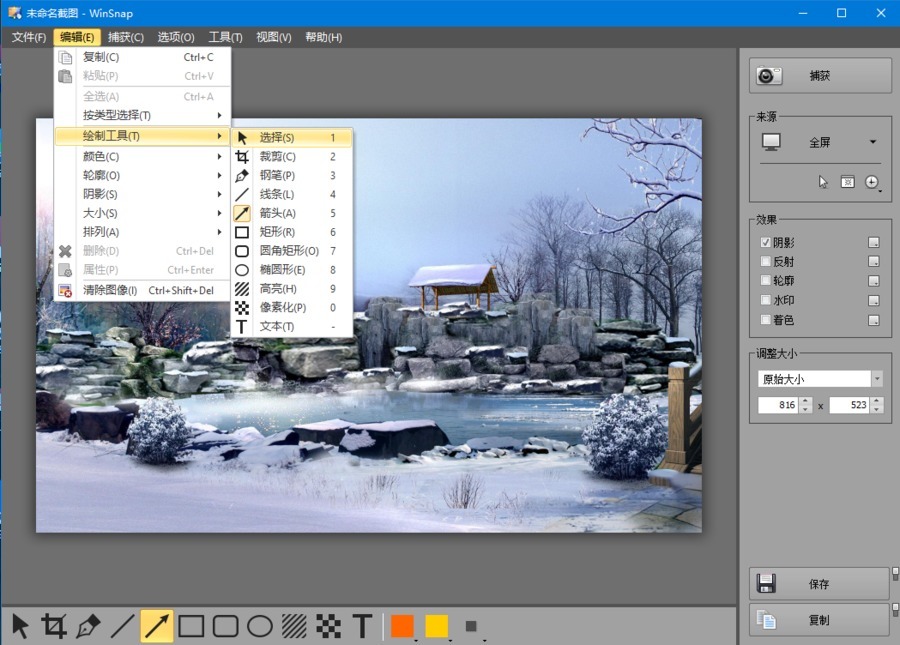Choose 选择(S) in drawing tools submenu
This screenshot has width=900, height=645.
tap(292, 137)
